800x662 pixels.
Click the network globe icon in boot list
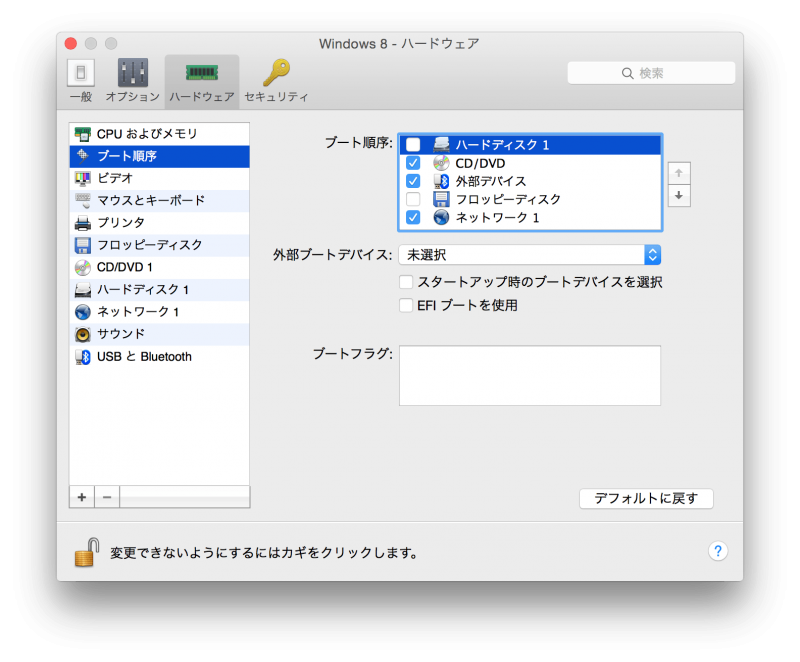441,218
